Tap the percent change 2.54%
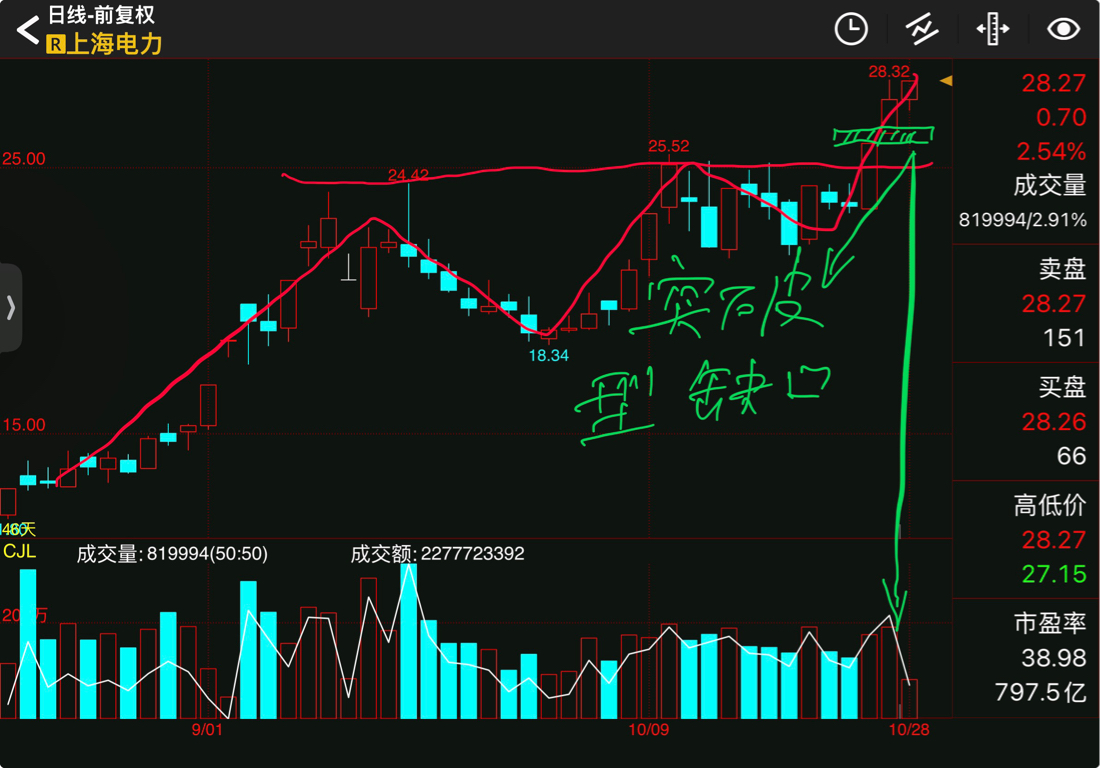Viewport: 1100px width, 768px height. (x=1051, y=151)
